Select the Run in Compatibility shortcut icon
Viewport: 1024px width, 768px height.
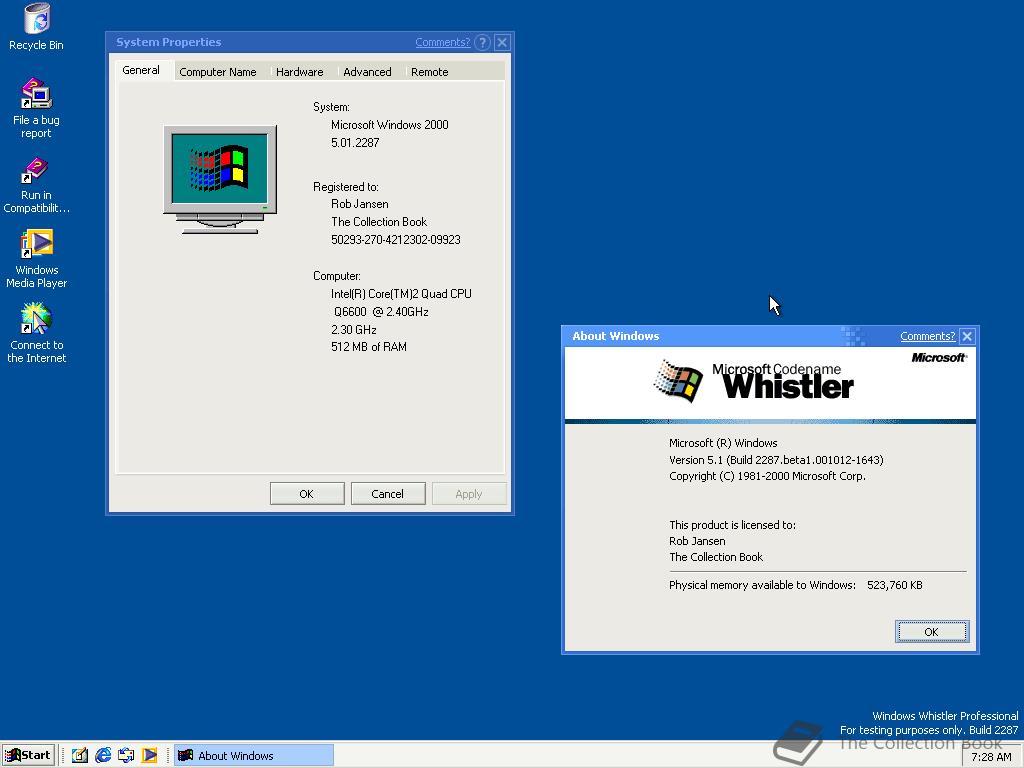pyautogui.click(x=36, y=185)
